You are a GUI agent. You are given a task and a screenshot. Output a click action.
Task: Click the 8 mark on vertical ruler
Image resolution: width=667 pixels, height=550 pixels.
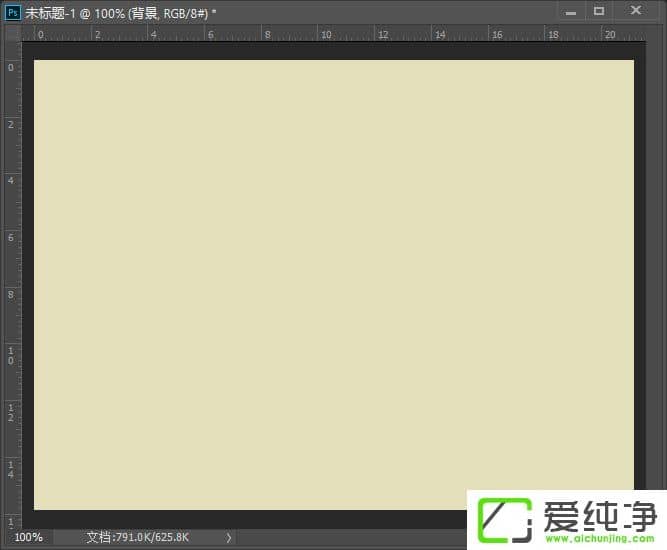click(x=11, y=295)
